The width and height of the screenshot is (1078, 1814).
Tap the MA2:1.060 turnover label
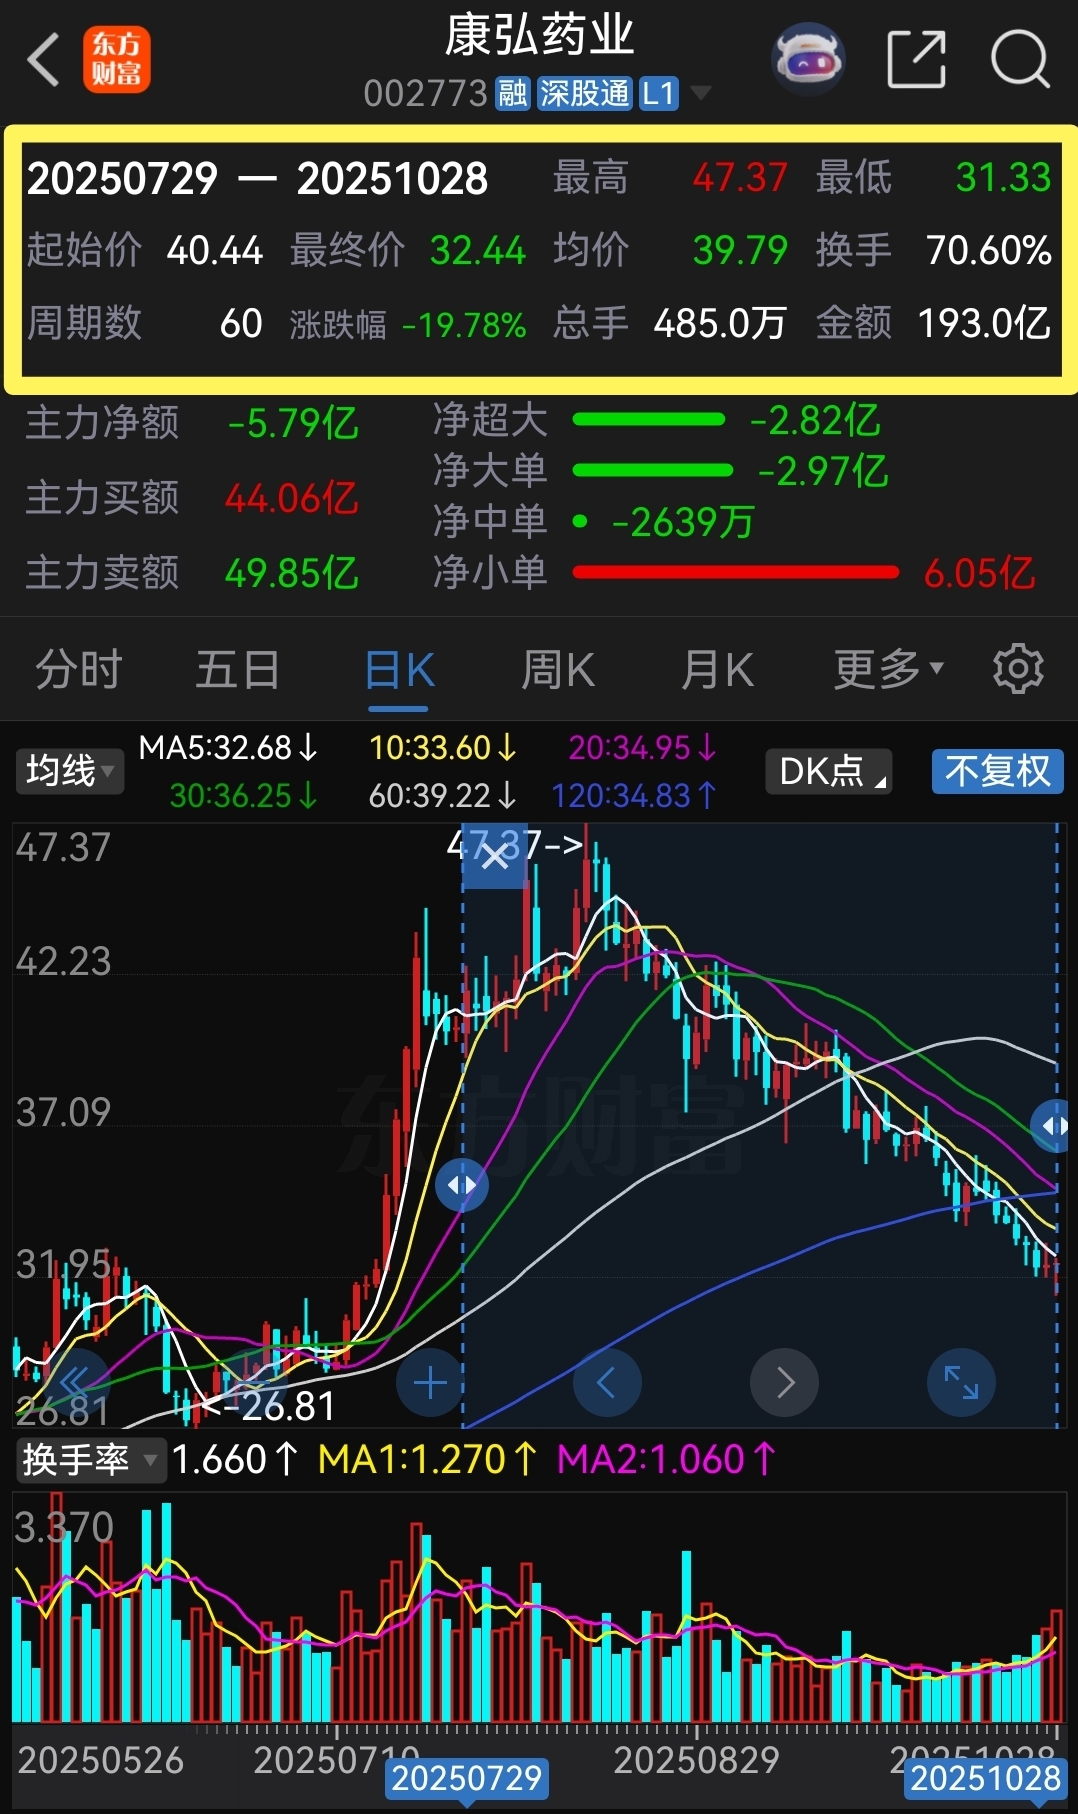(667, 1460)
